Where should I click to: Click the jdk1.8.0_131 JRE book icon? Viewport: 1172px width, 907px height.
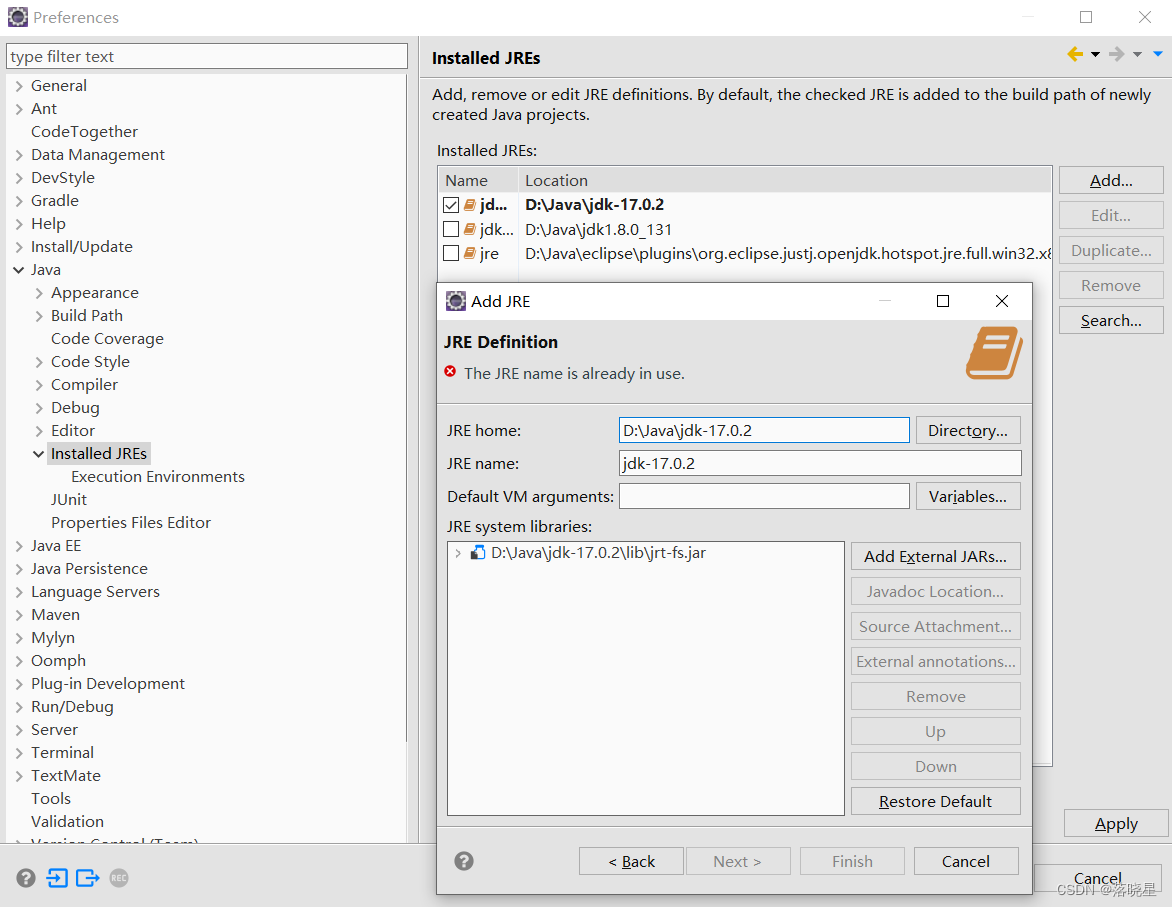(470, 229)
